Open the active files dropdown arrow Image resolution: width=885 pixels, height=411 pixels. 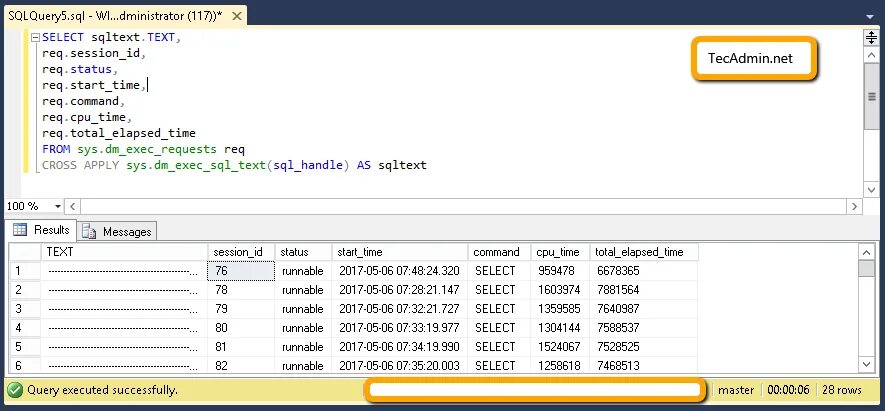[870, 17]
